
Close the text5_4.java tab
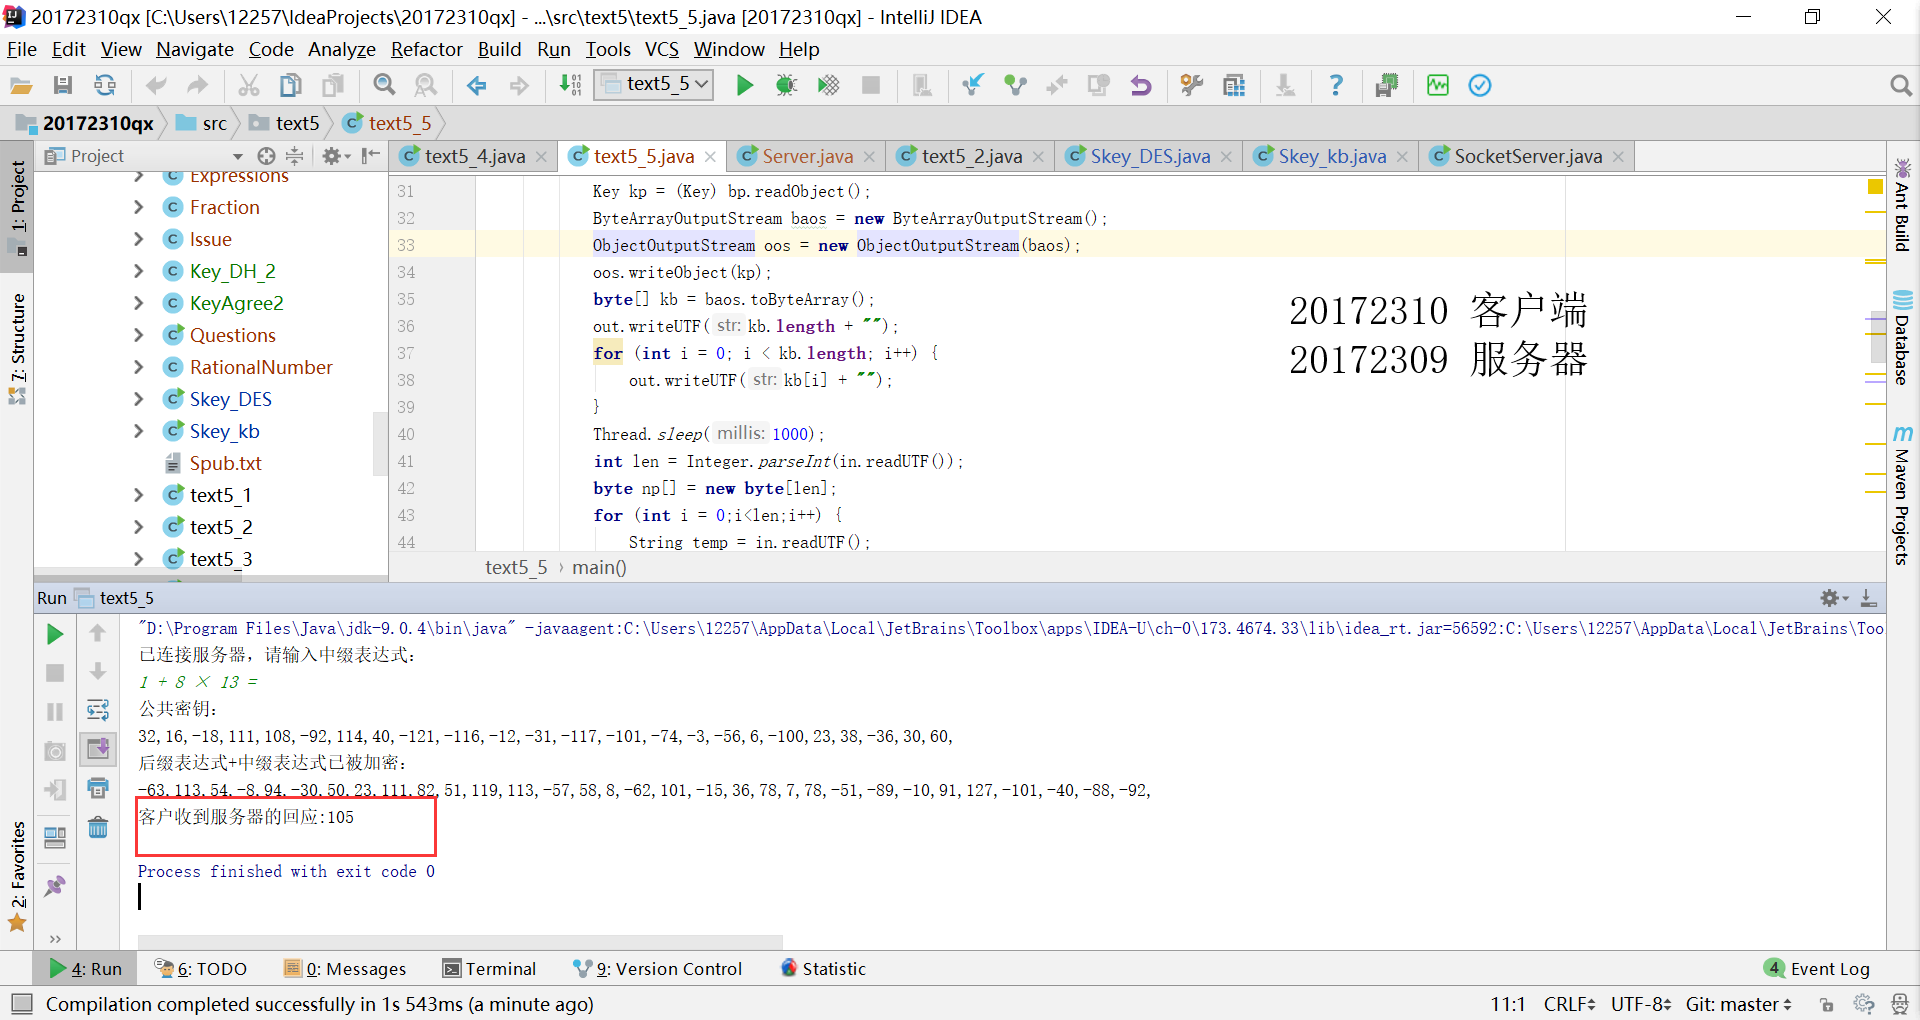tap(541, 157)
